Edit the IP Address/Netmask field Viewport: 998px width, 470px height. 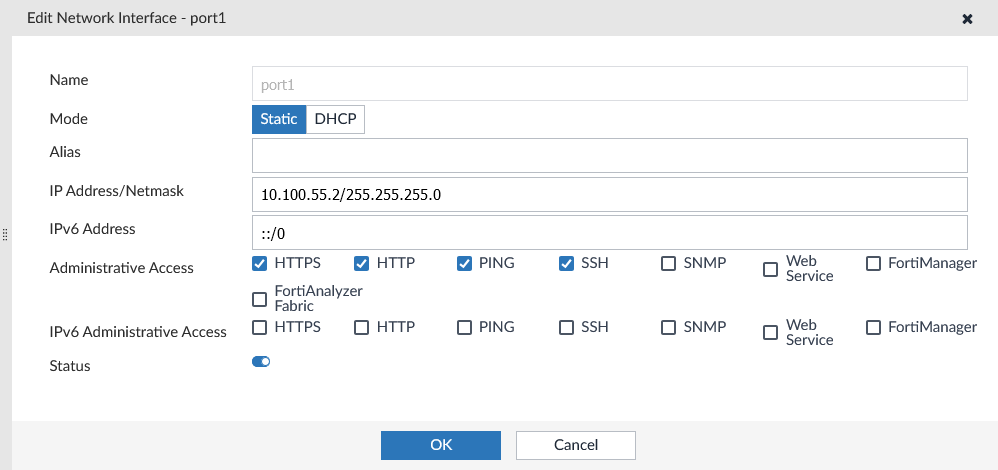tap(610, 194)
